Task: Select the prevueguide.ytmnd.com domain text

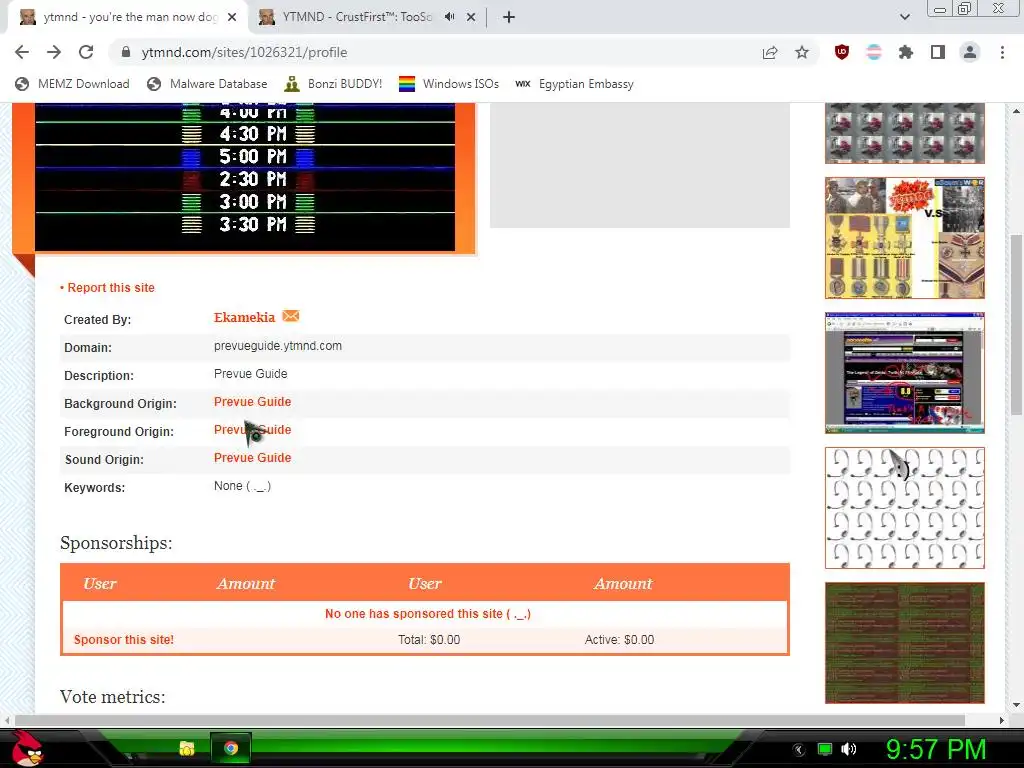Action: coord(278,345)
